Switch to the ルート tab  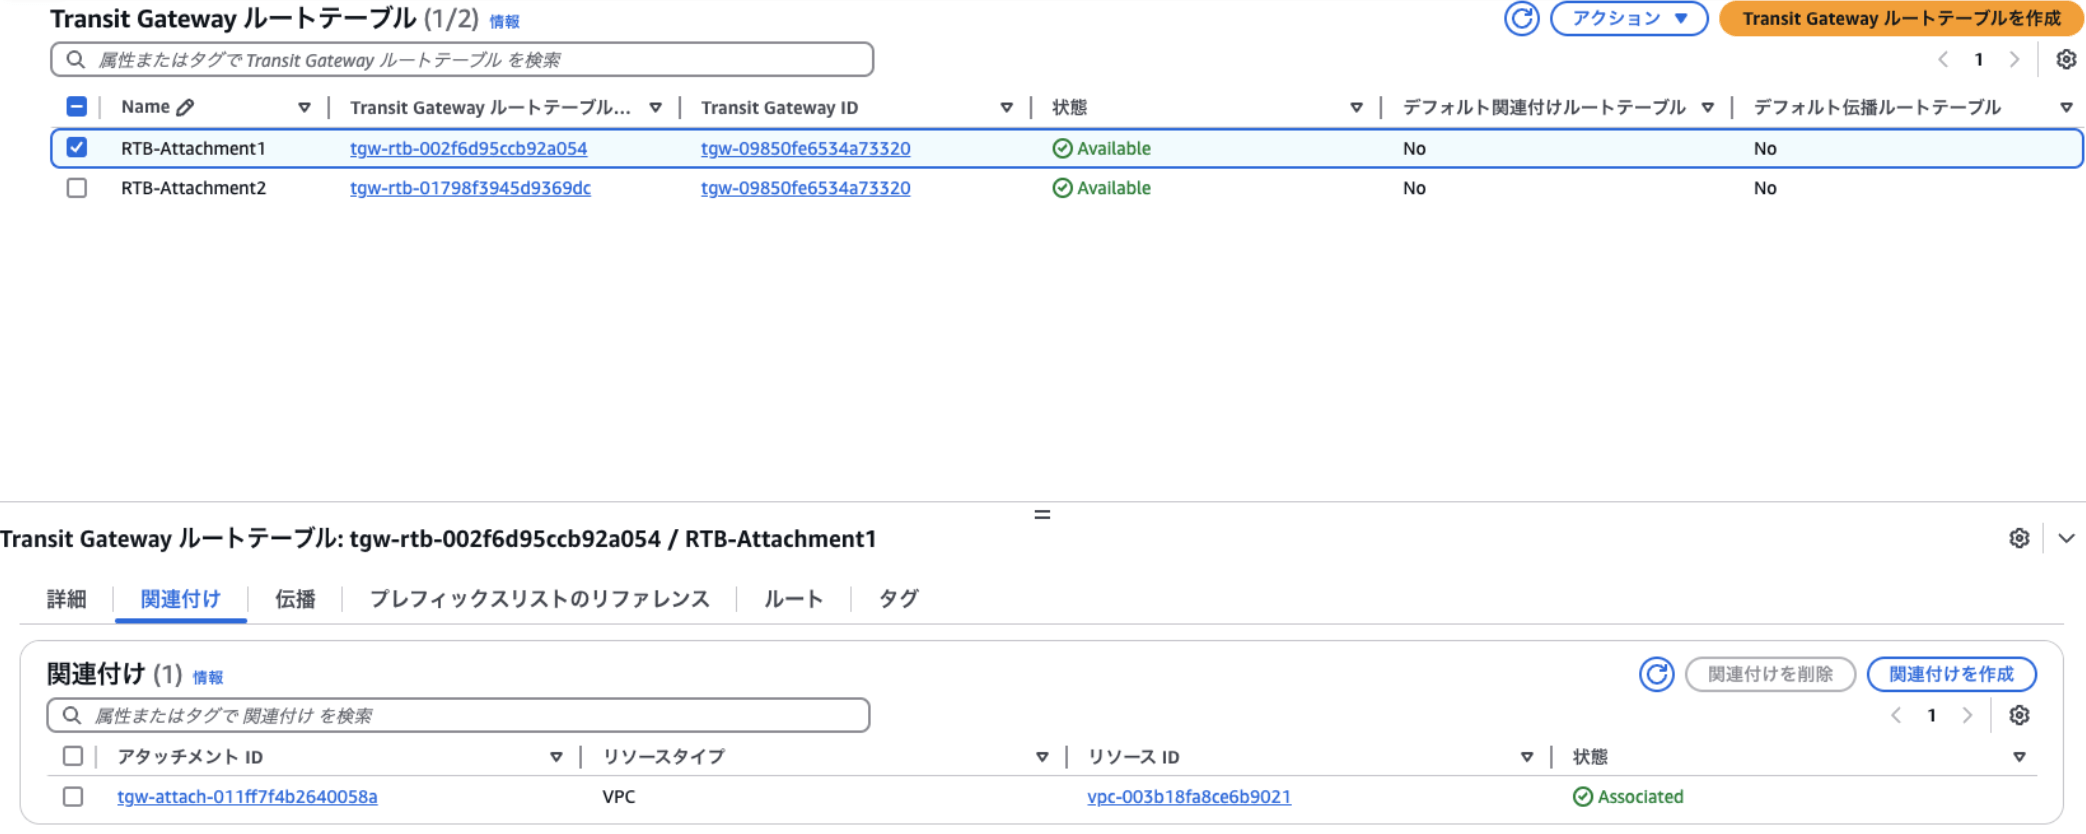(x=793, y=599)
